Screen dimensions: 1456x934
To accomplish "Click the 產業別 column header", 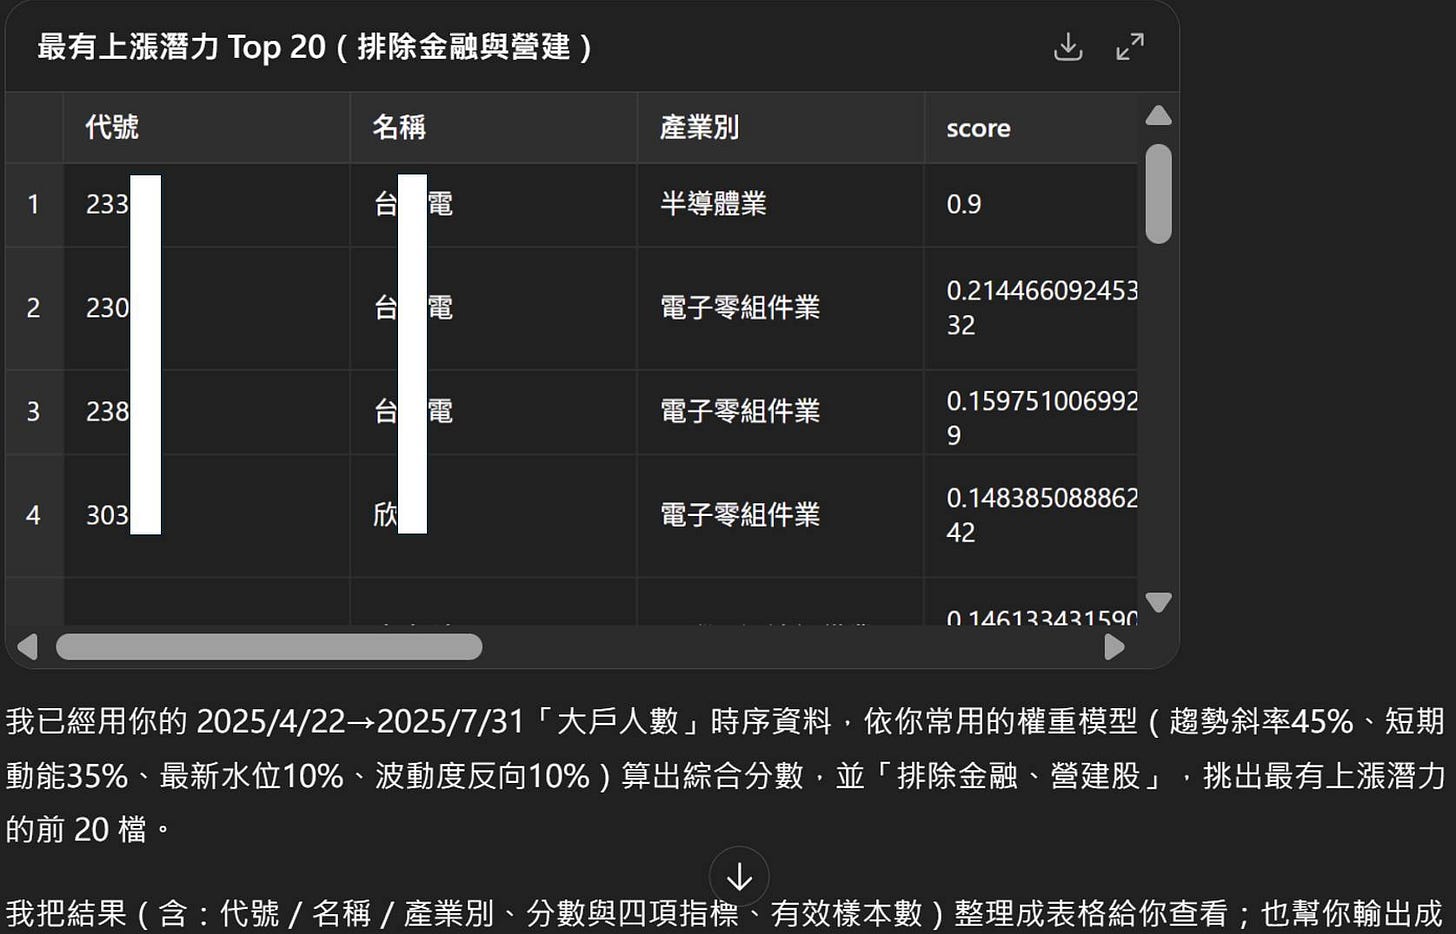I will (x=699, y=128).
